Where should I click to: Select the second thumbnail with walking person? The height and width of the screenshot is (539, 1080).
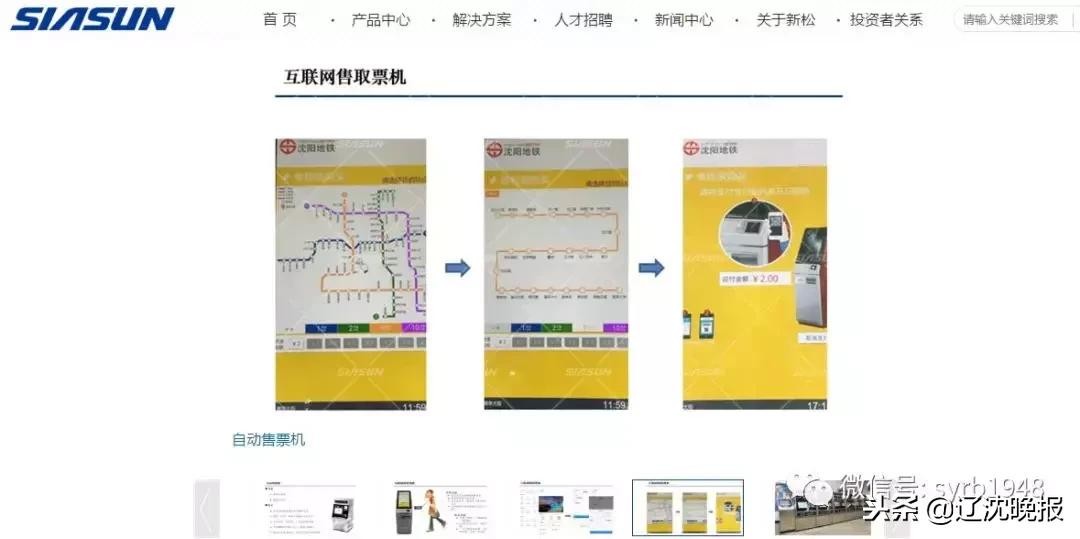441,508
